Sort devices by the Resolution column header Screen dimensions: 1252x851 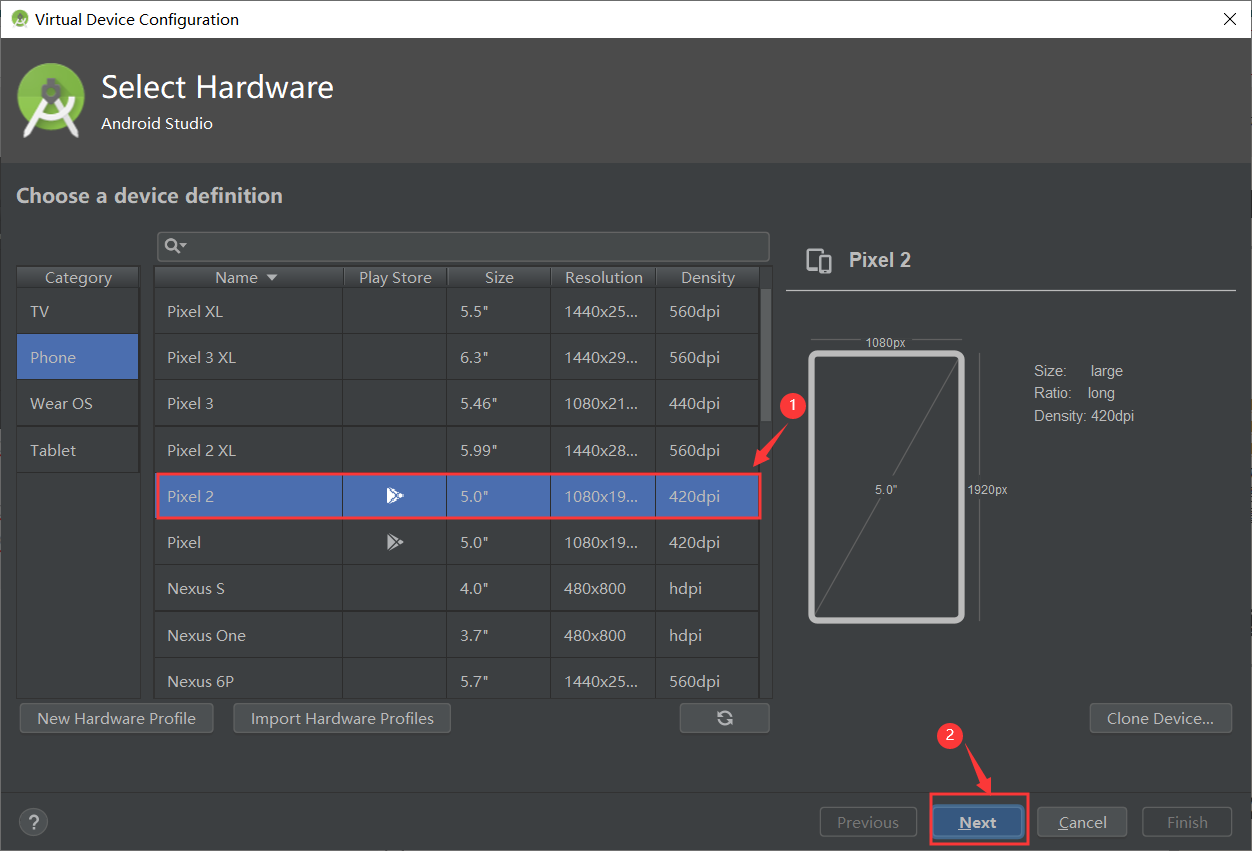603,277
